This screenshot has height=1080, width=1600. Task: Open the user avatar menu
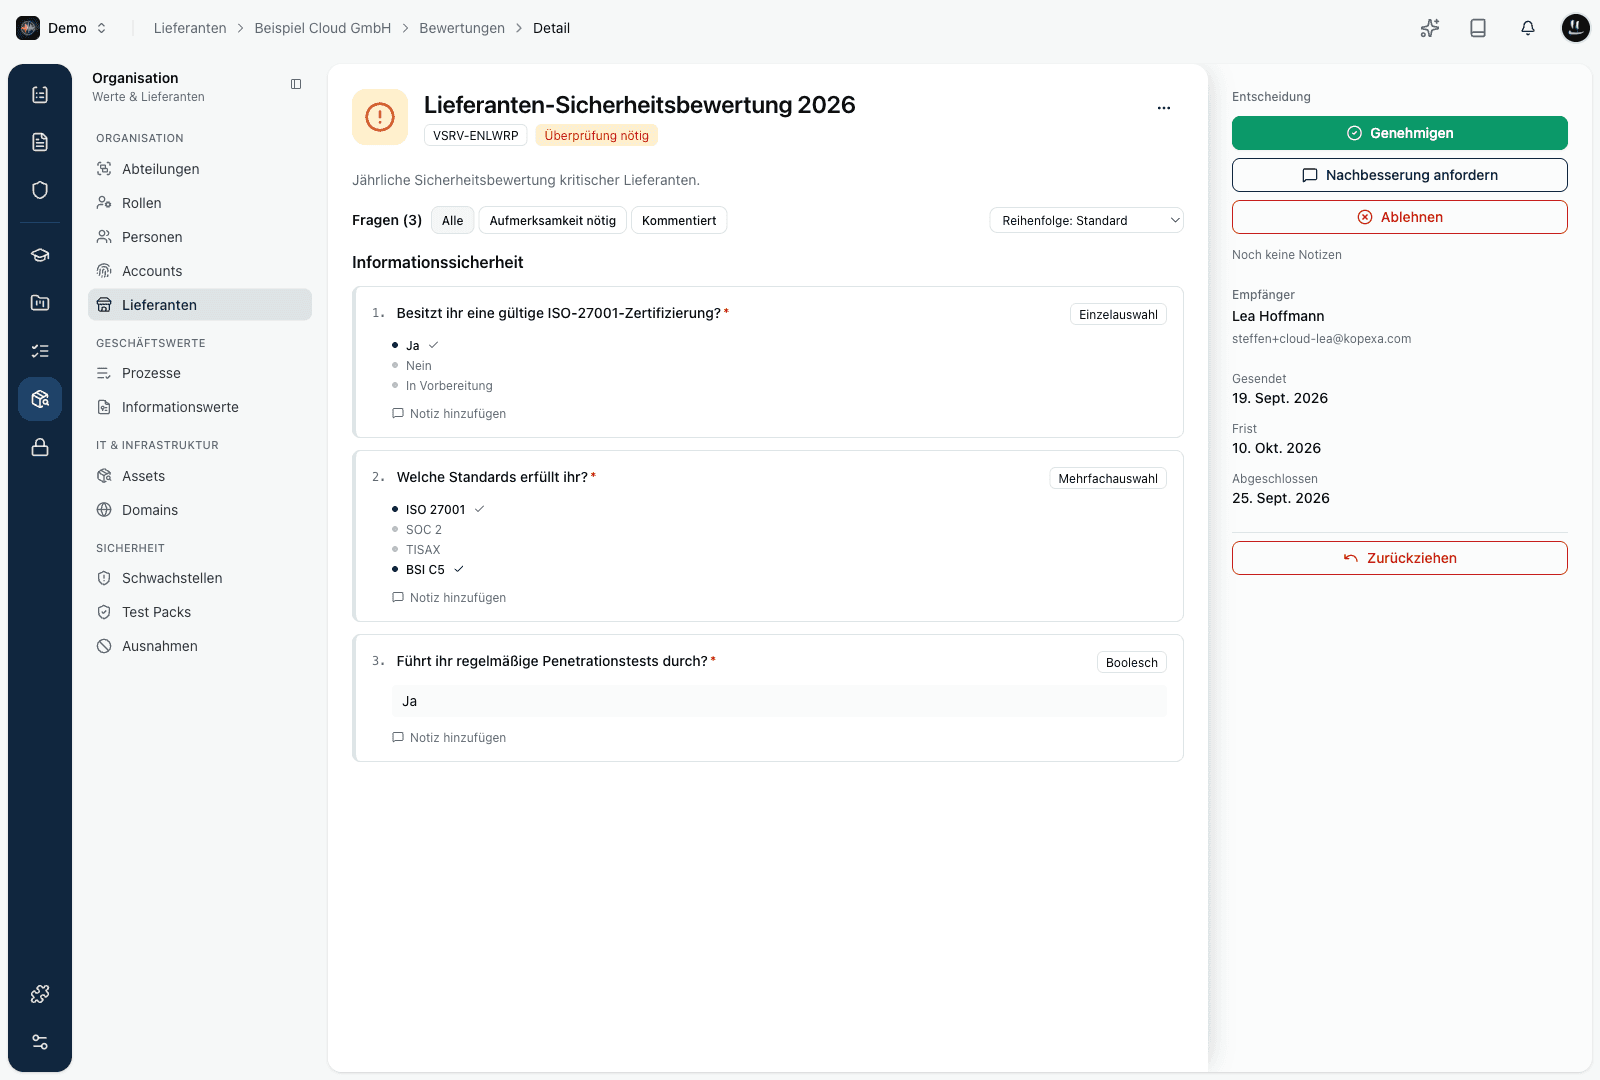(1576, 28)
